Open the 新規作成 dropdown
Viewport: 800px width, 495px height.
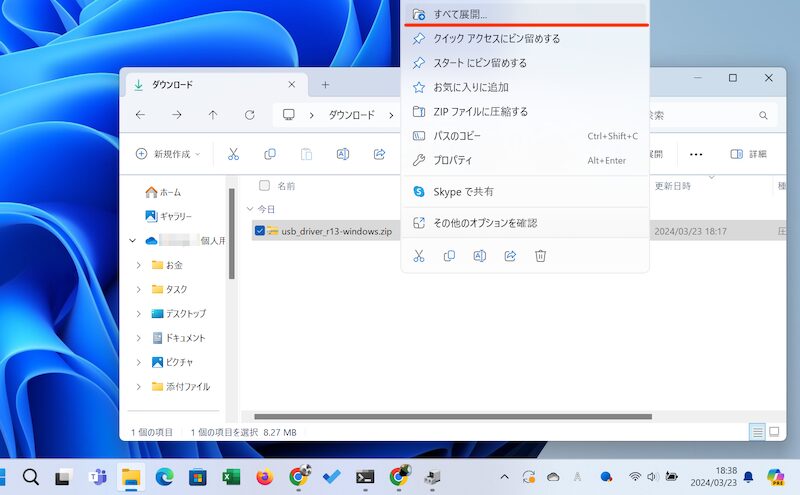(168, 154)
